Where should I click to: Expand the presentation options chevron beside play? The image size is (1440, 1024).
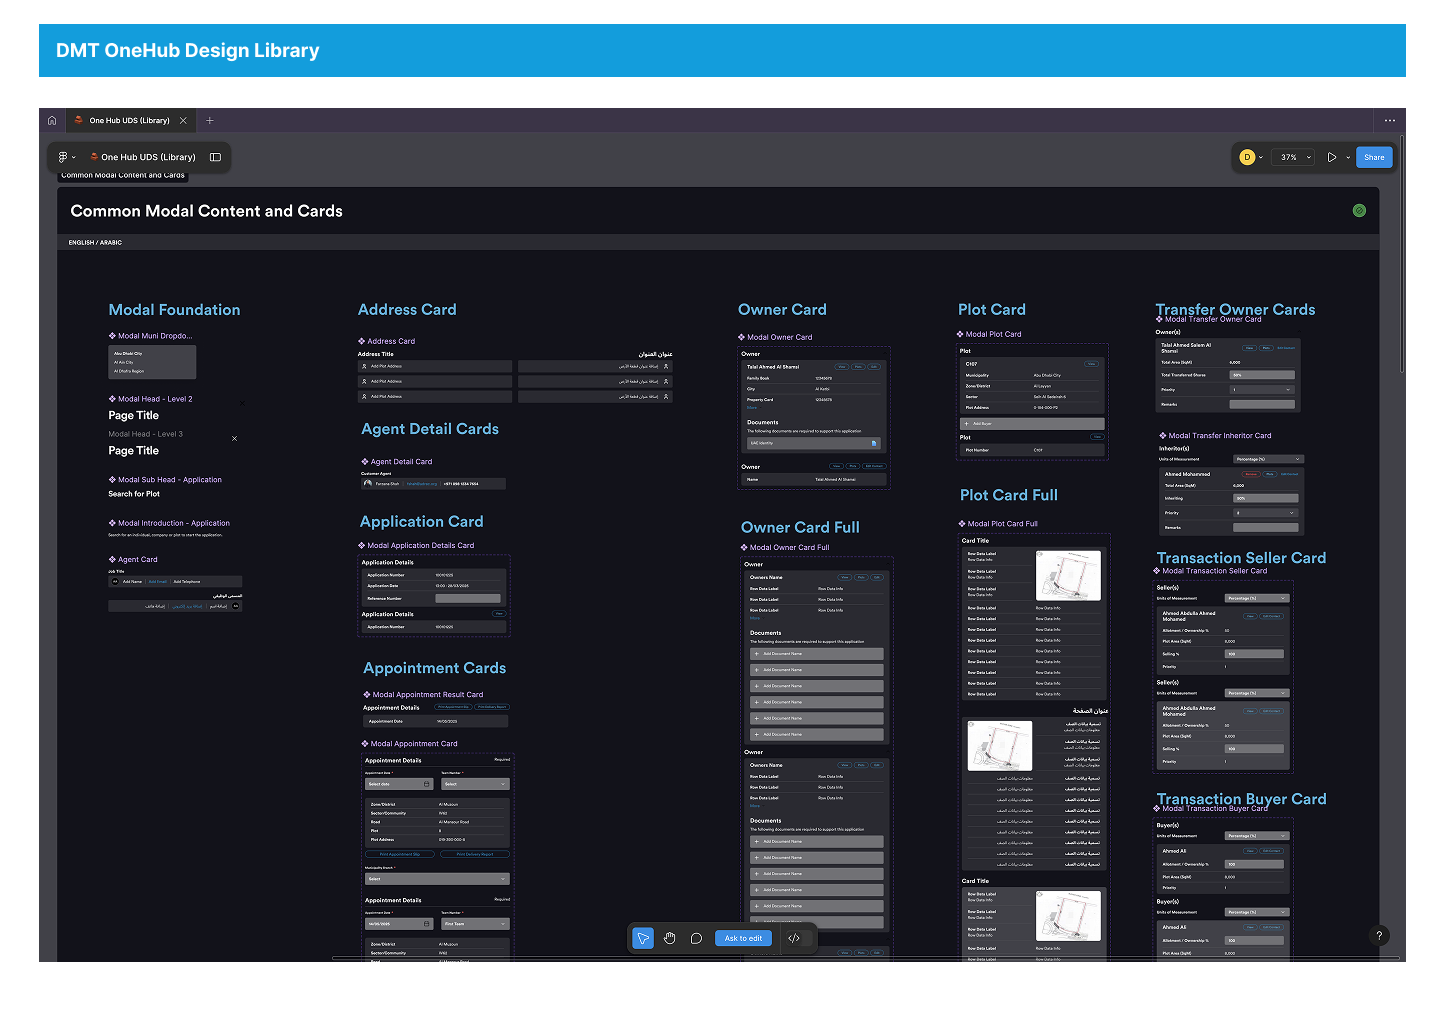pos(1348,157)
